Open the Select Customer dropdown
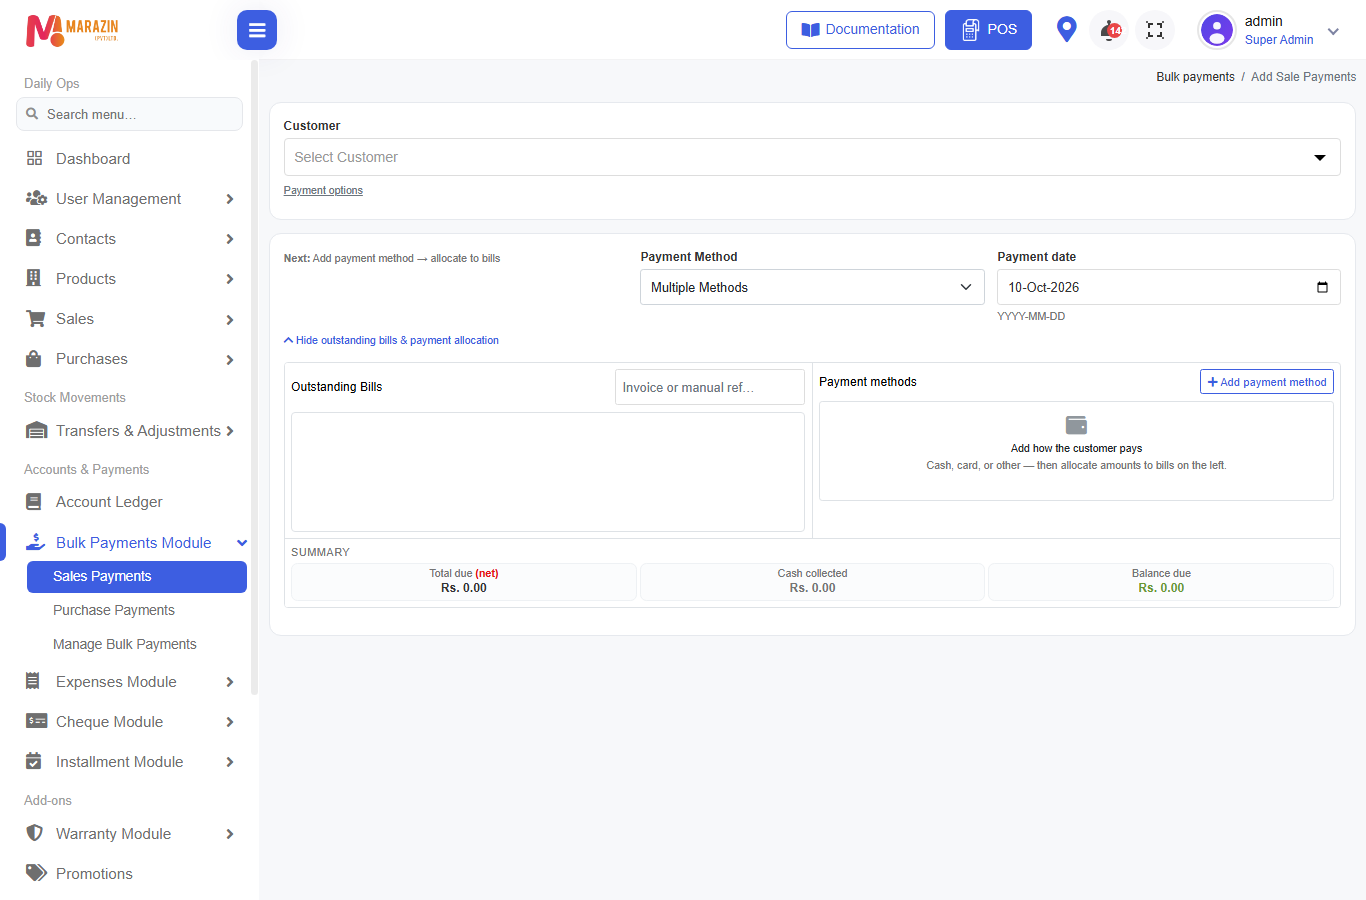The height and width of the screenshot is (900, 1366). pyautogui.click(x=812, y=157)
